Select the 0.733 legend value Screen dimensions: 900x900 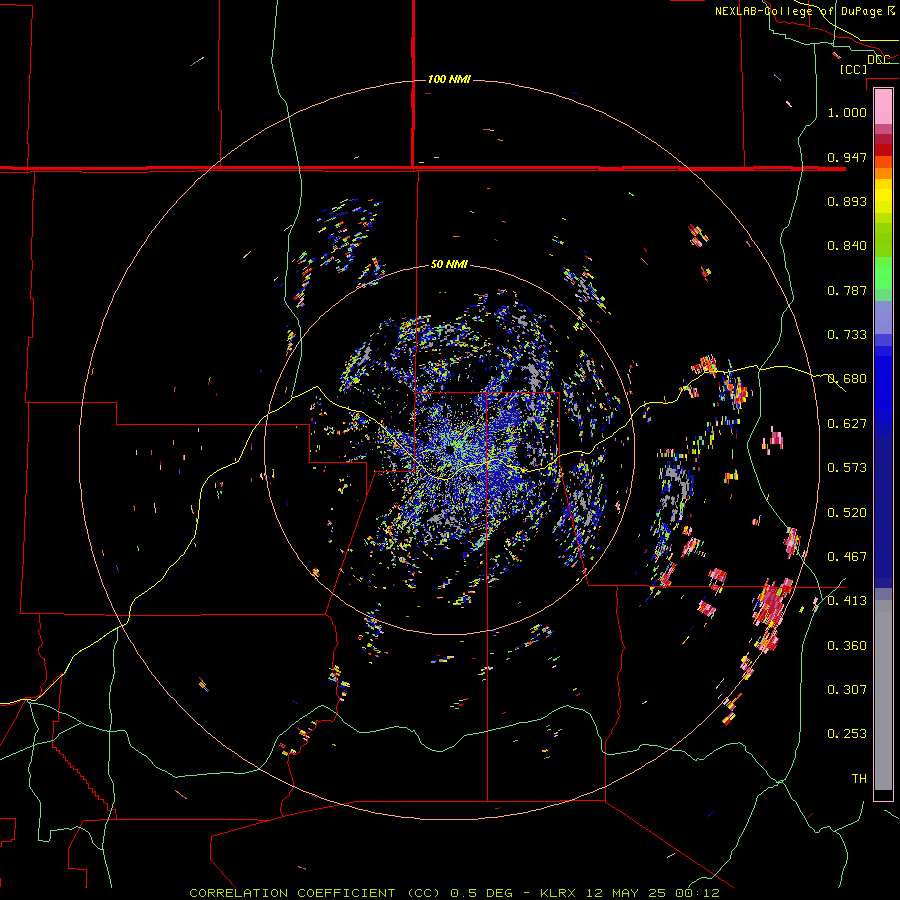(847, 335)
